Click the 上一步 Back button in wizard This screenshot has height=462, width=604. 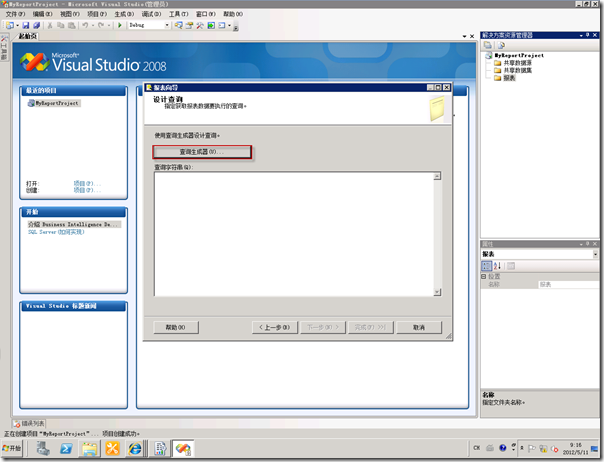275,328
